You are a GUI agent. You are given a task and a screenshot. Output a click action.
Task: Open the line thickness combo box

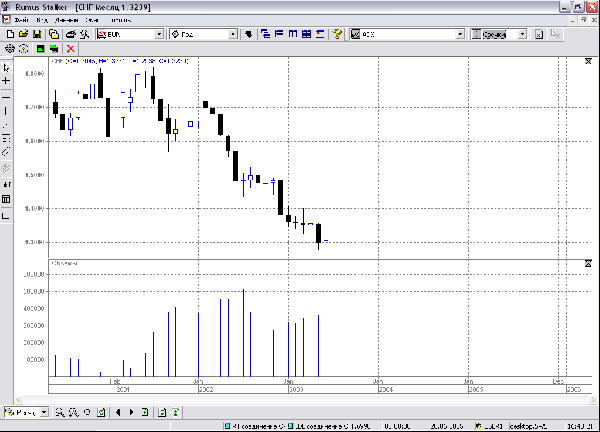[x=499, y=34]
